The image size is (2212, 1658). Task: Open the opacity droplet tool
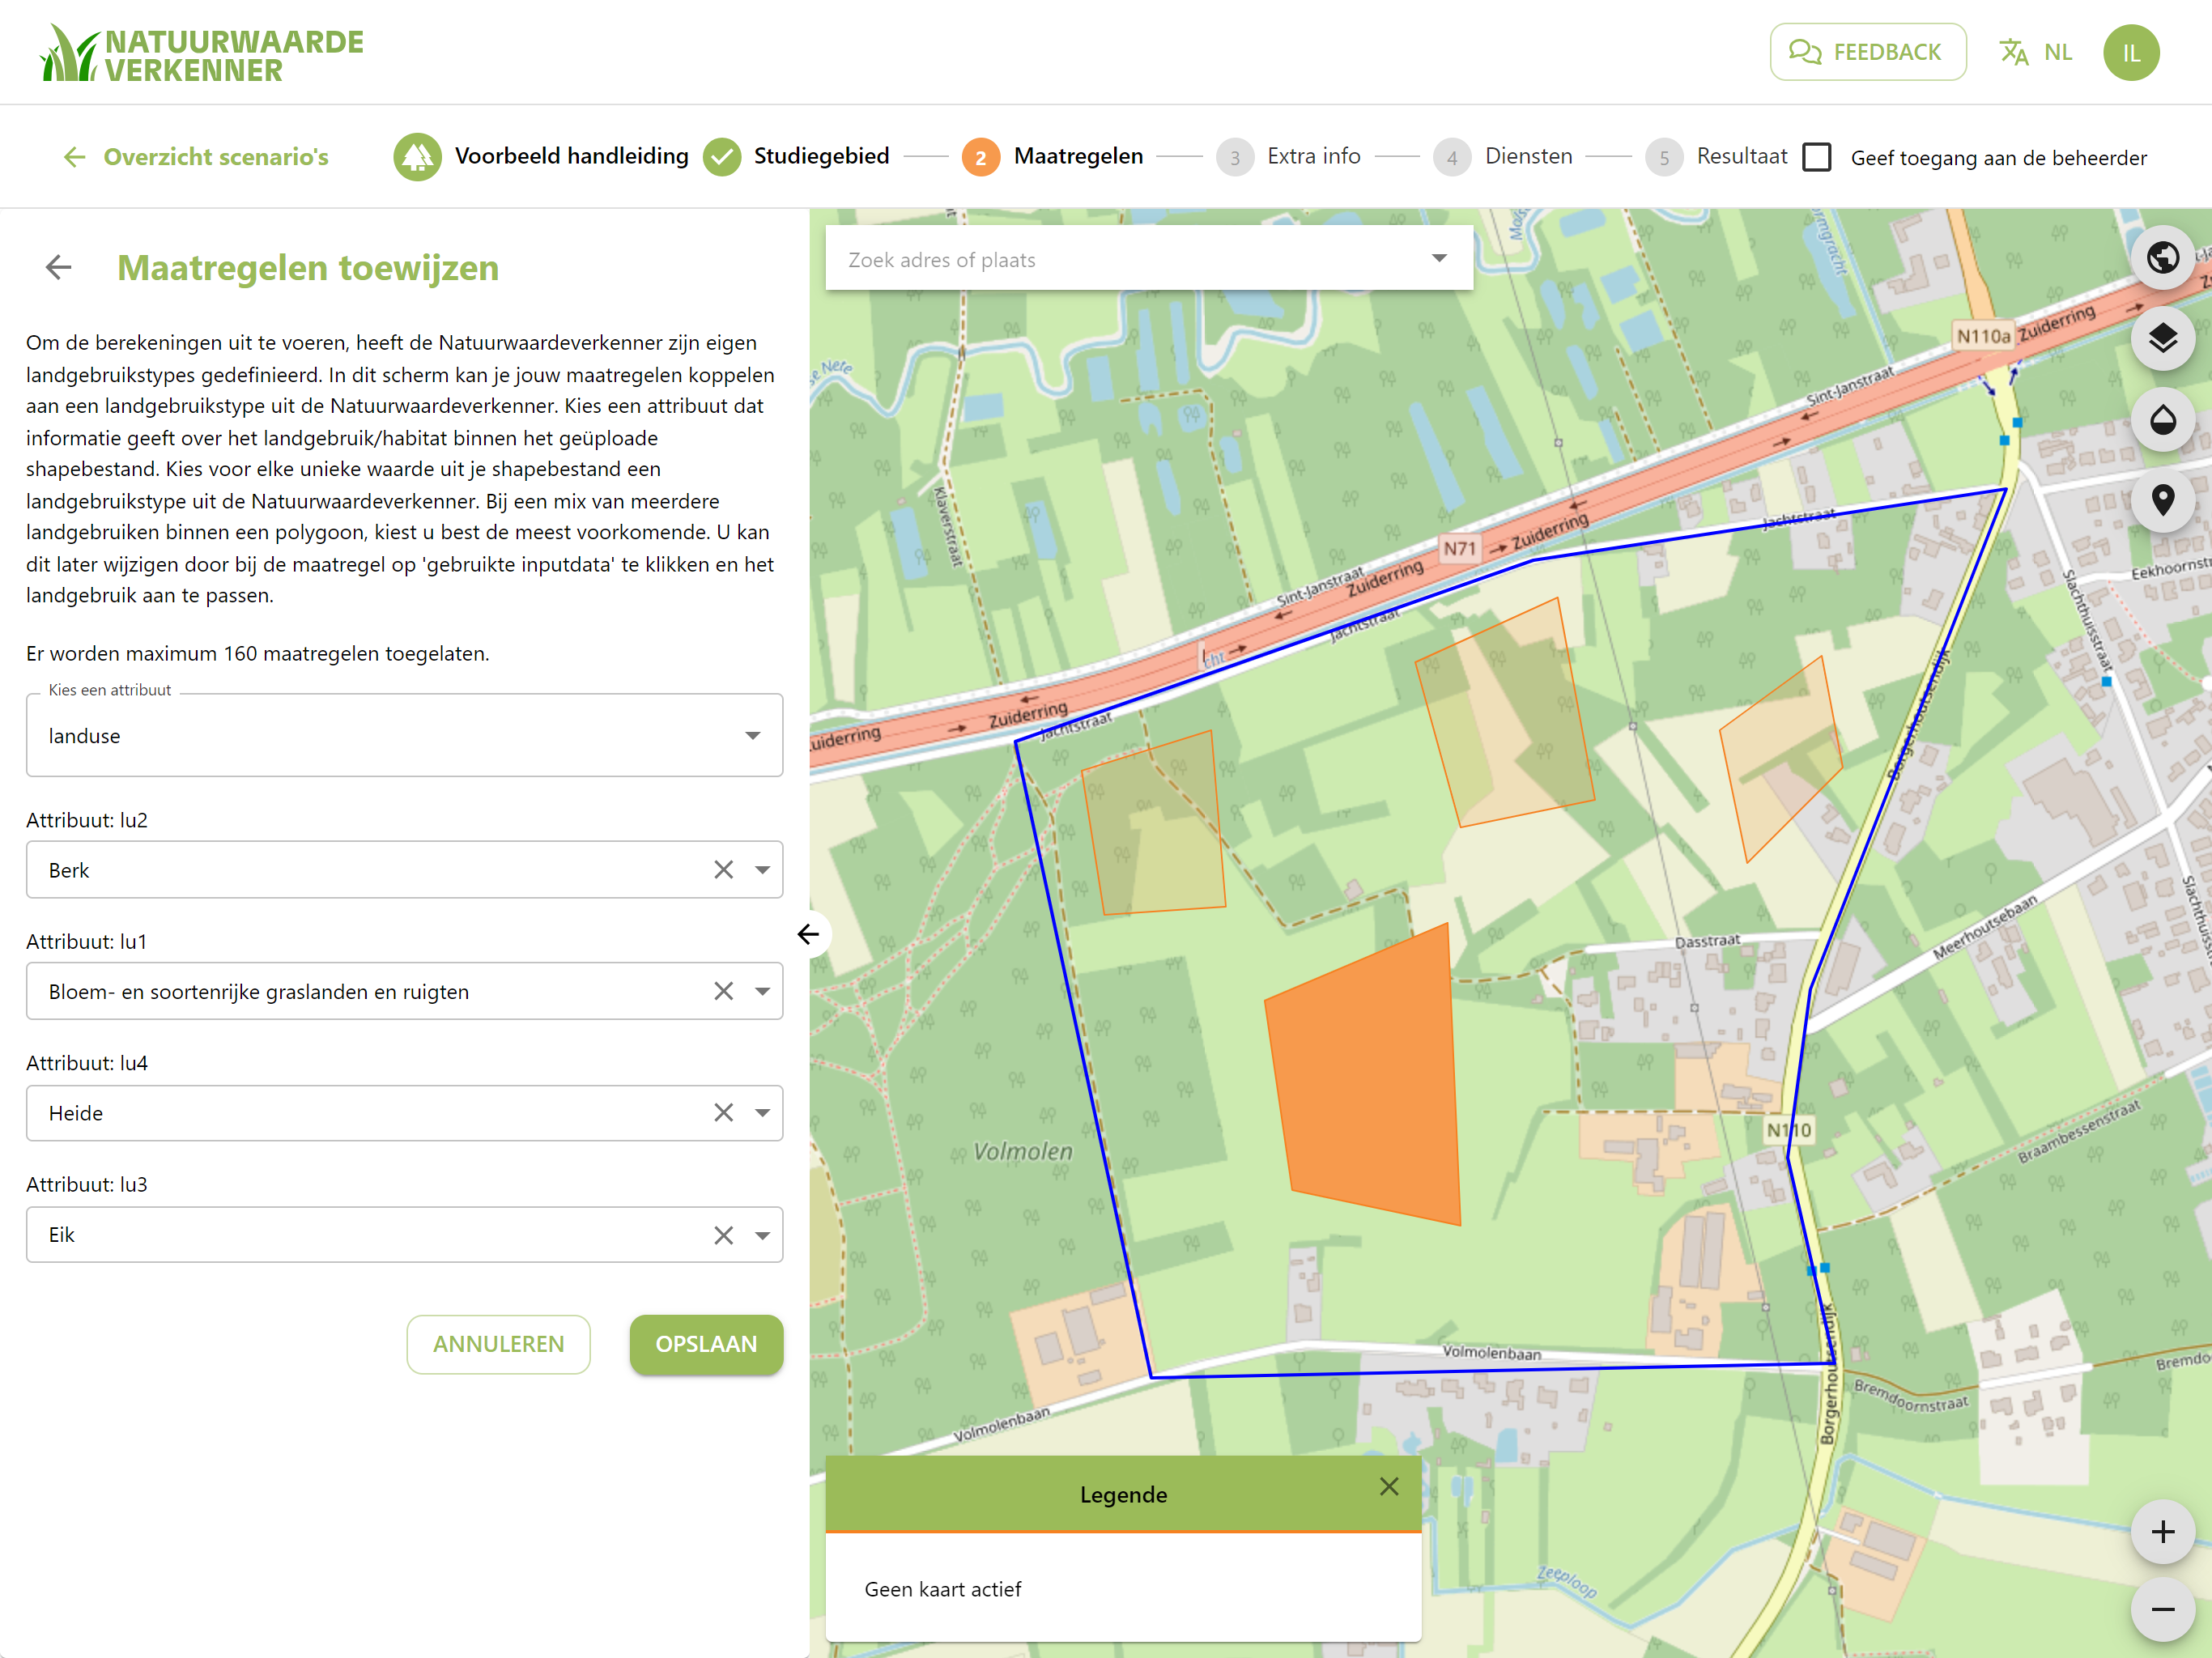click(x=2162, y=420)
